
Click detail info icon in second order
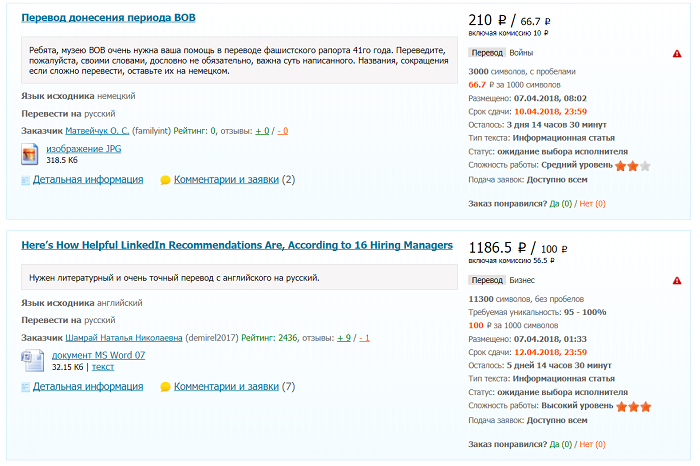coord(25,387)
